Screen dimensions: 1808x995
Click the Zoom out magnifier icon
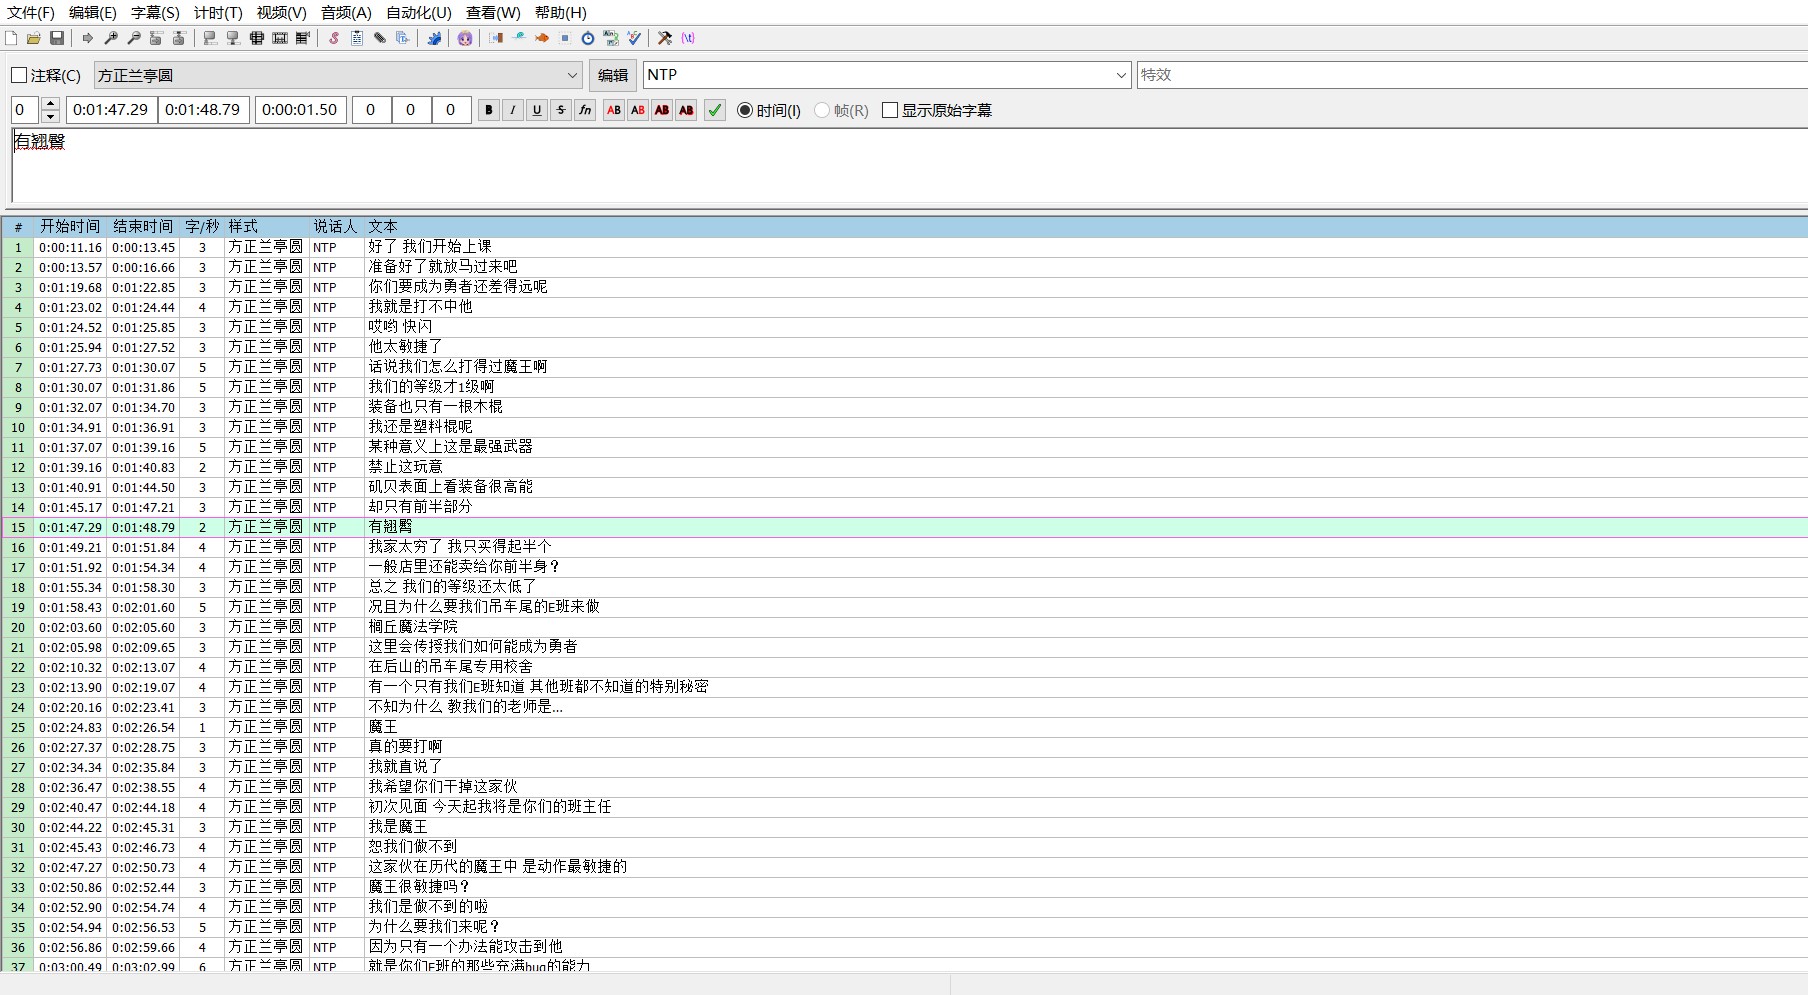[134, 38]
